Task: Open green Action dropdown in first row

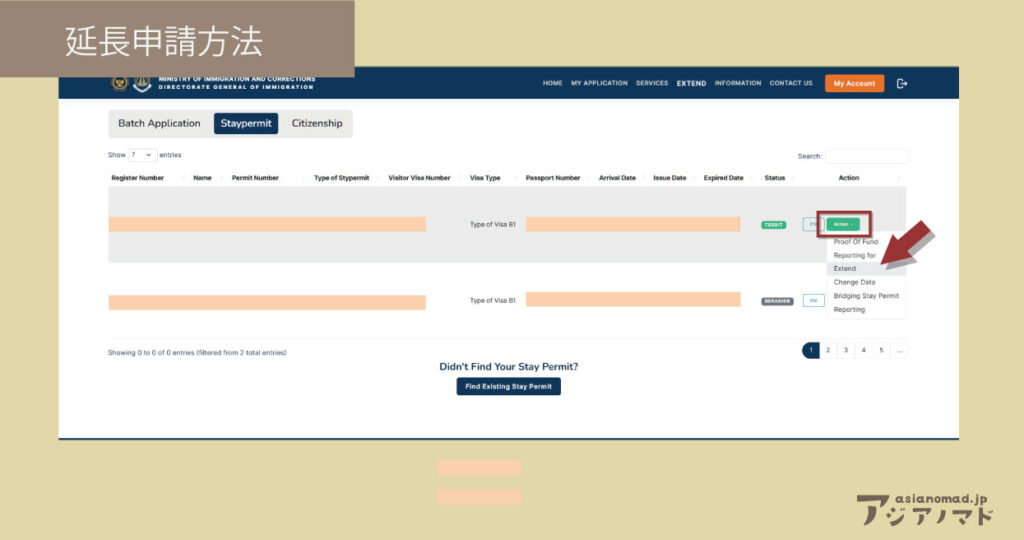Action: [843, 224]
